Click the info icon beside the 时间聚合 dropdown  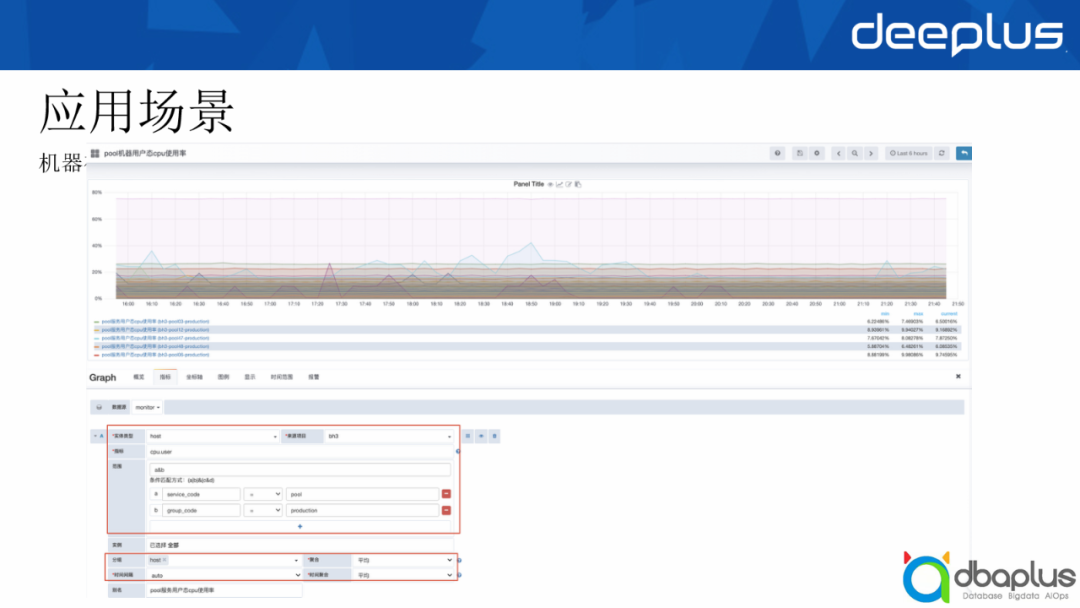459,575
